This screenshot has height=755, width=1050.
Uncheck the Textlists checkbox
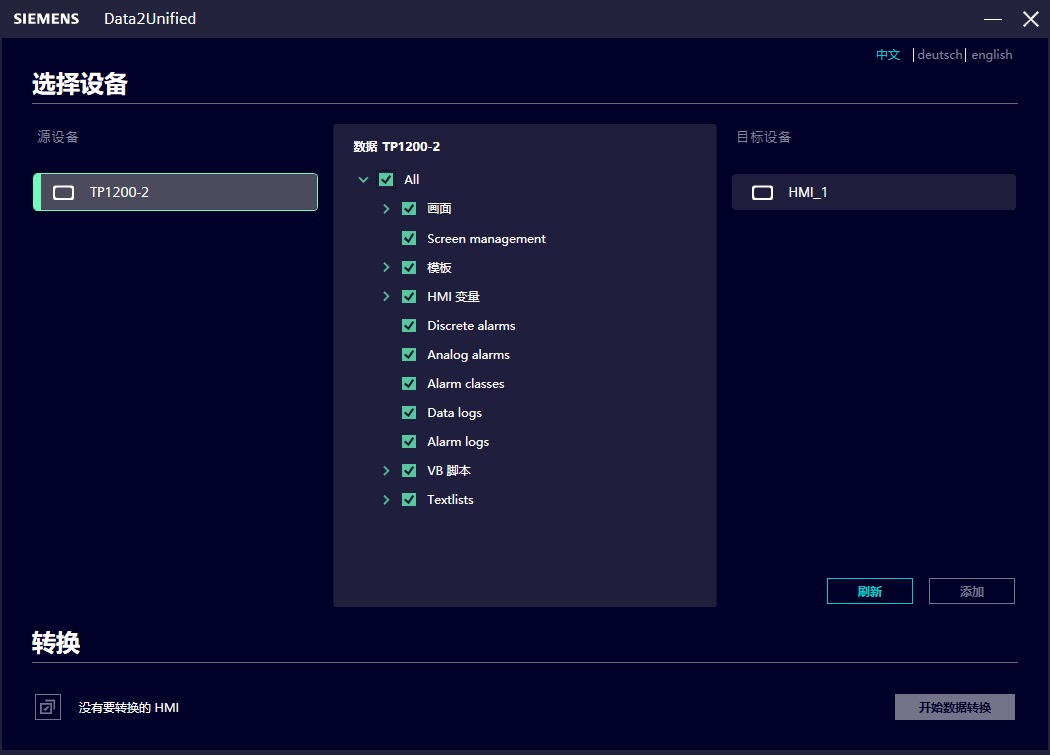tap(409, 500)
